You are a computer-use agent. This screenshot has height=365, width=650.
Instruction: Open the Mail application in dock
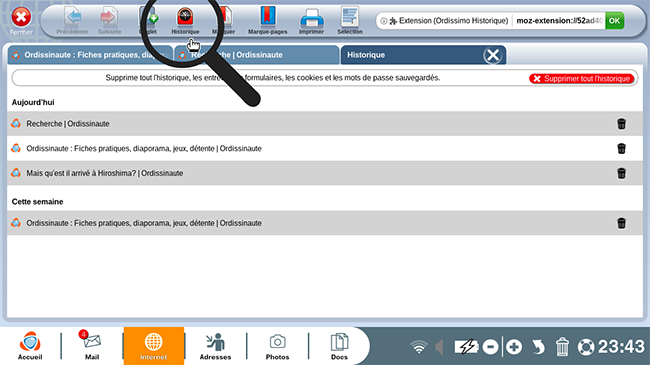click(x=92, y=346)
